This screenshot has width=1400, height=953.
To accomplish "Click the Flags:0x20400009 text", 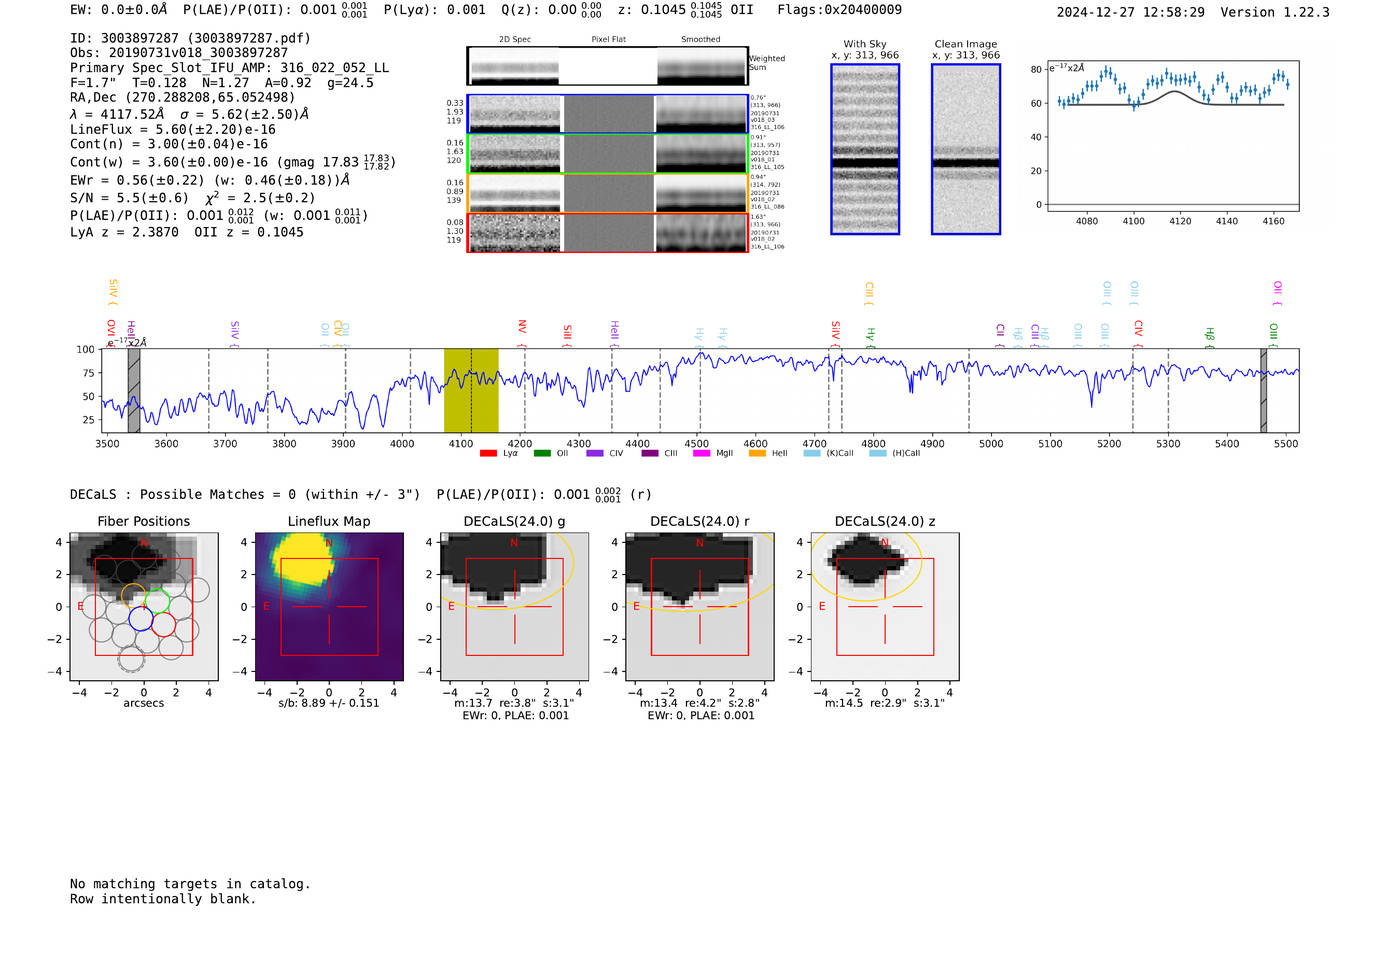I will [839, 10].
